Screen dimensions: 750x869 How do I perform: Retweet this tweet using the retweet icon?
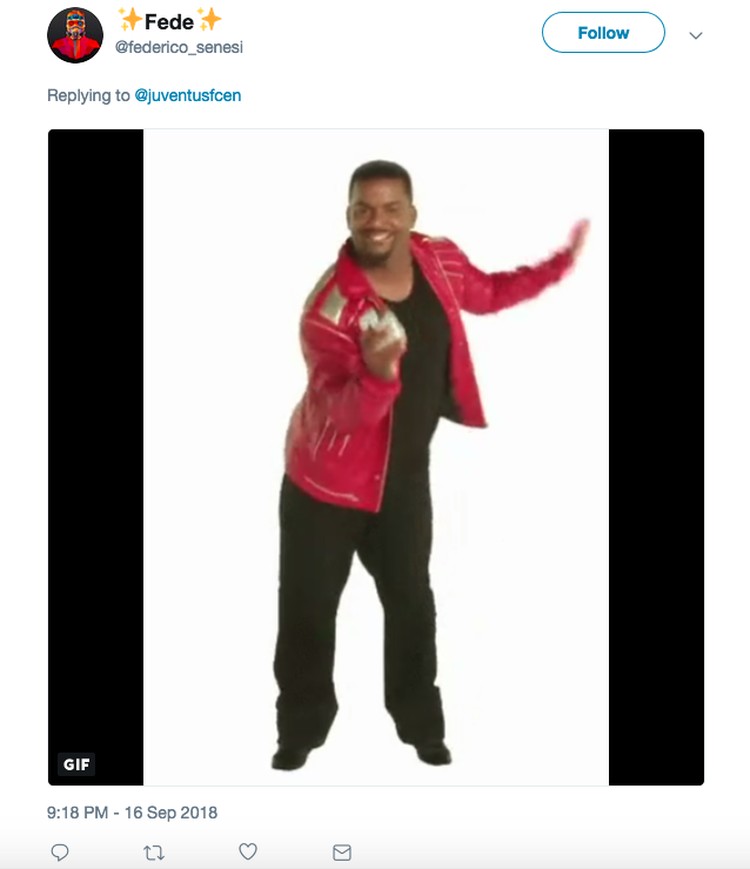pyautogui.click(x=154, y=852)
